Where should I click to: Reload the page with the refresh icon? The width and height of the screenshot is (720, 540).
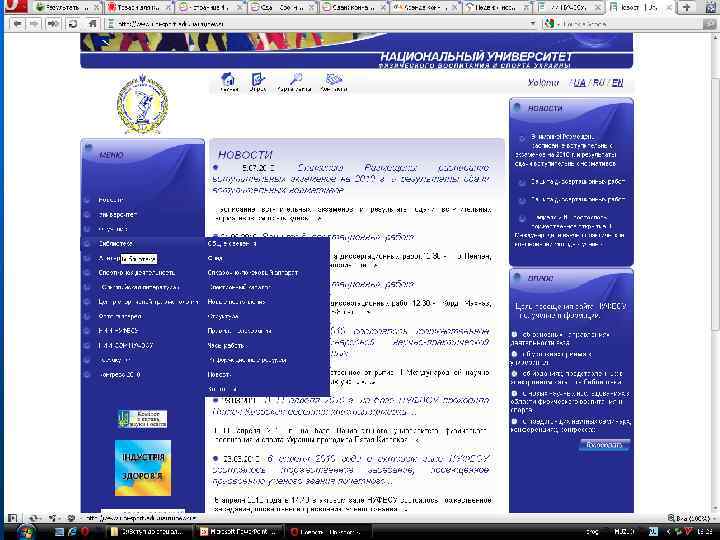pyautogui.click(x=73, y=23)
